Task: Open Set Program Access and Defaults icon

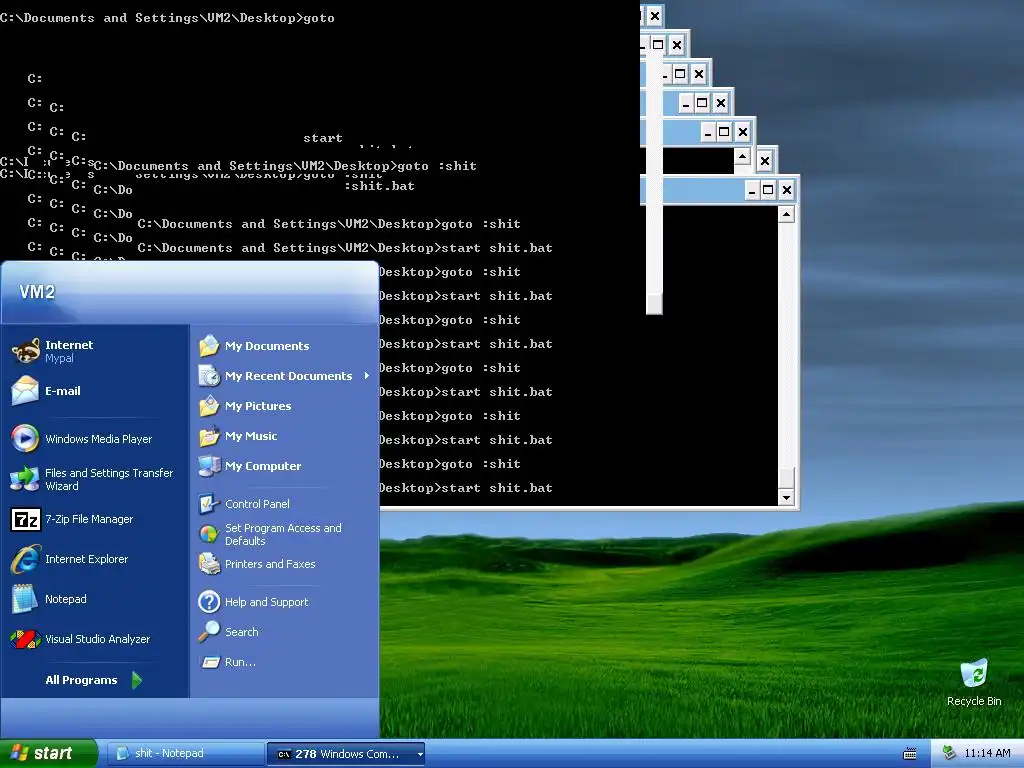Action: 210,534
